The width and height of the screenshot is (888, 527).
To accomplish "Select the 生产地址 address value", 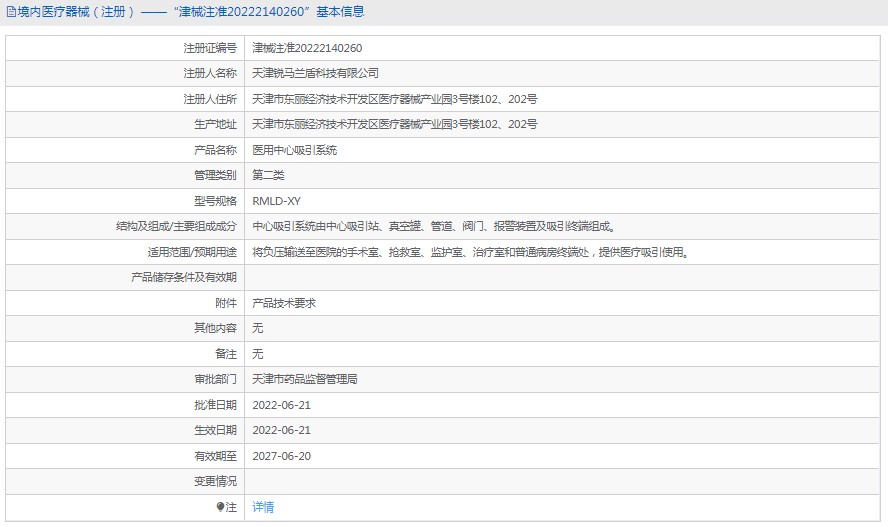I will coord(395,125).
